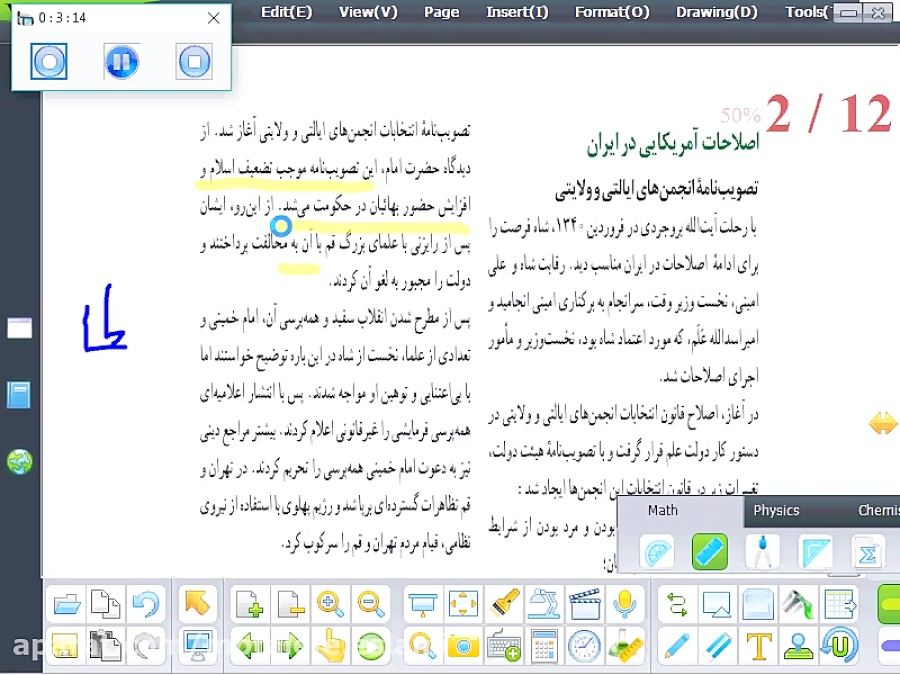Open the on-screen keyboard tool

[503, 647]
